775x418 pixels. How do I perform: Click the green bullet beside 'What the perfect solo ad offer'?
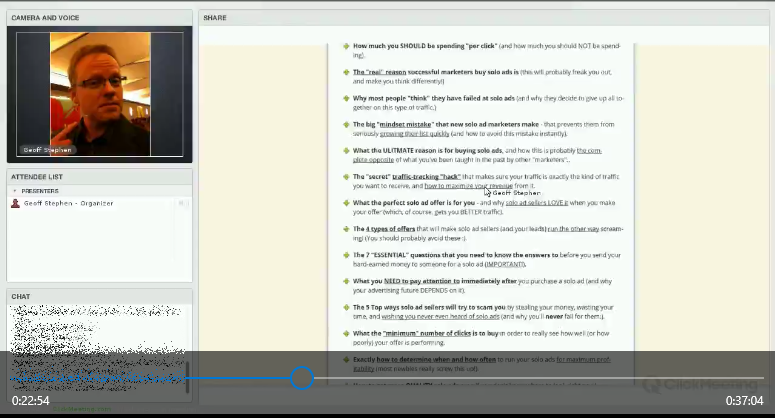pos(346,203)
